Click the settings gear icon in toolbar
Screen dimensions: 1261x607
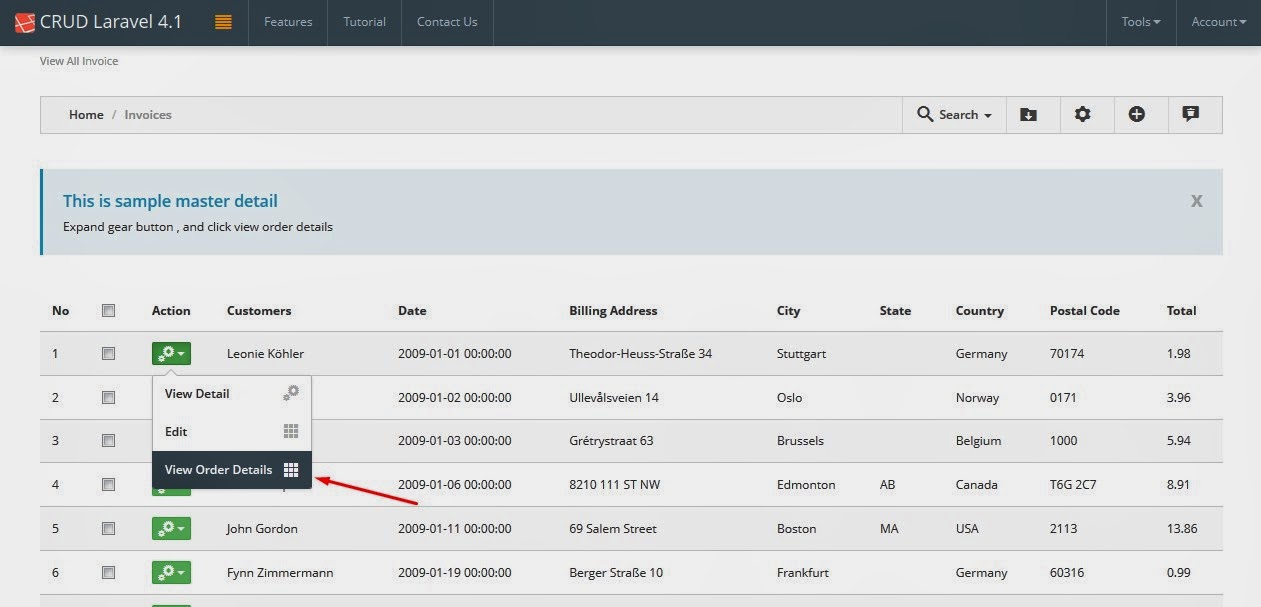1084,114
